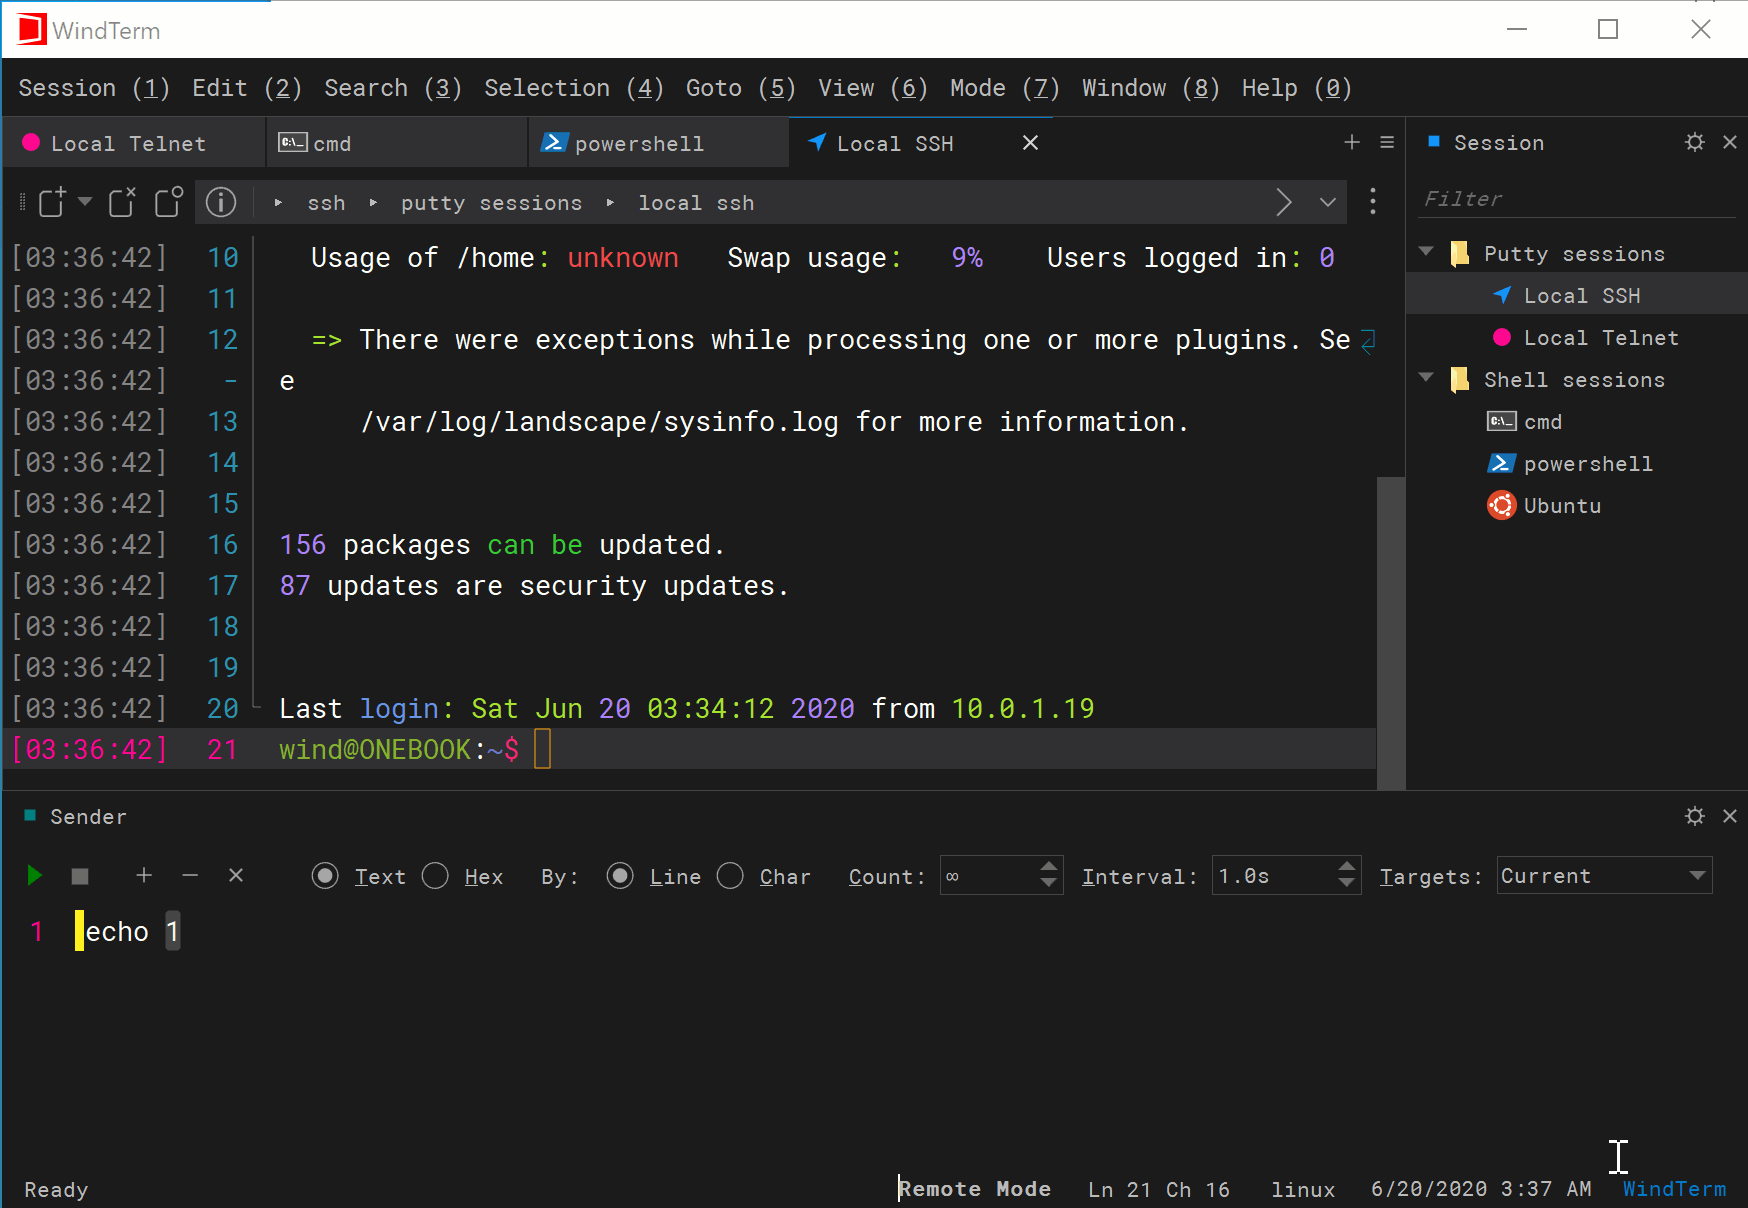
Task: Open the Search menu
Action: pos(393,88)
